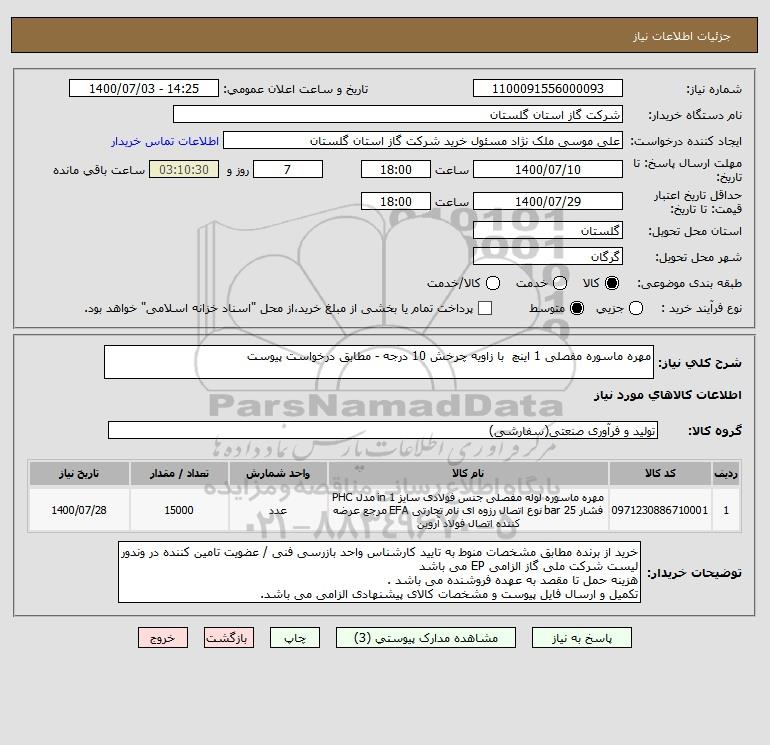Viewport: 770px width, 745px height.
Task: Select جزیی purchase process radio
Action: coord(636,308)
